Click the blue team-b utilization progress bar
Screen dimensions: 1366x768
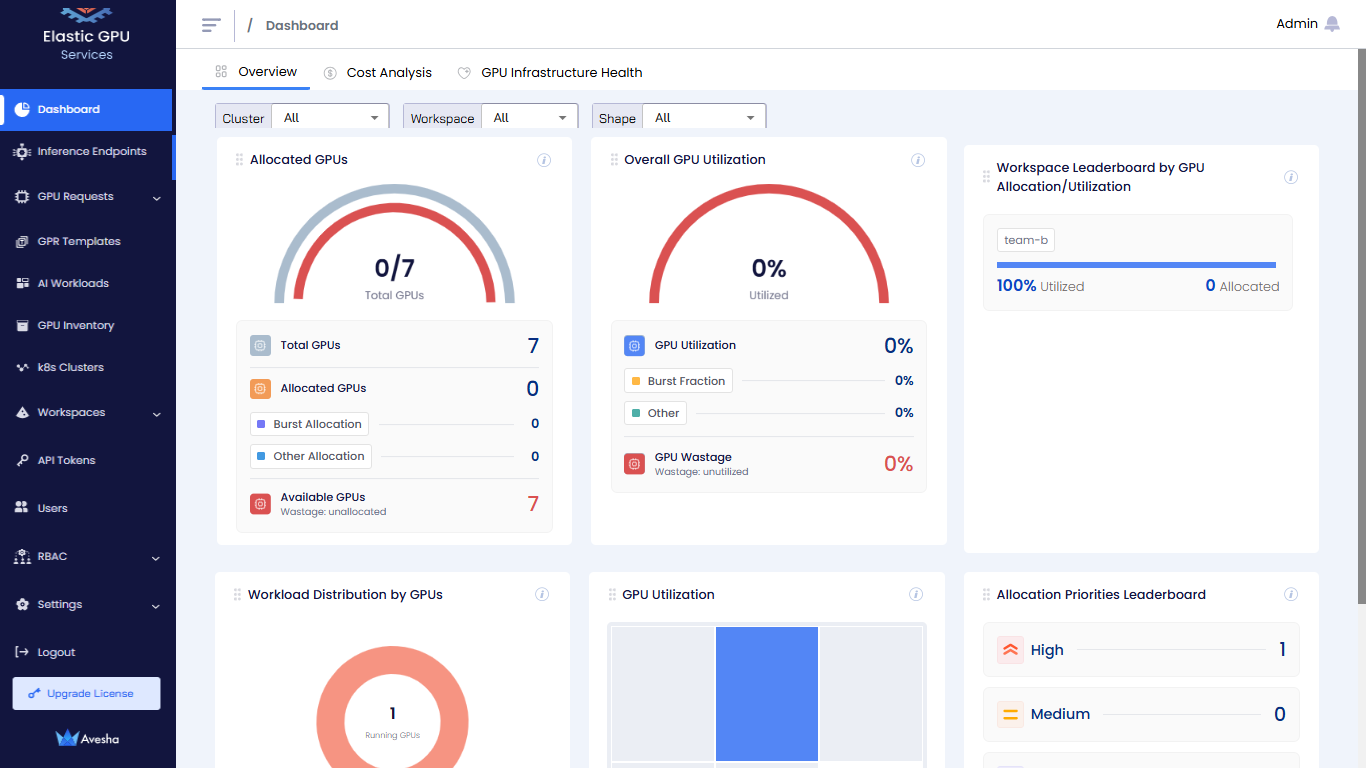coord(1136,265)
